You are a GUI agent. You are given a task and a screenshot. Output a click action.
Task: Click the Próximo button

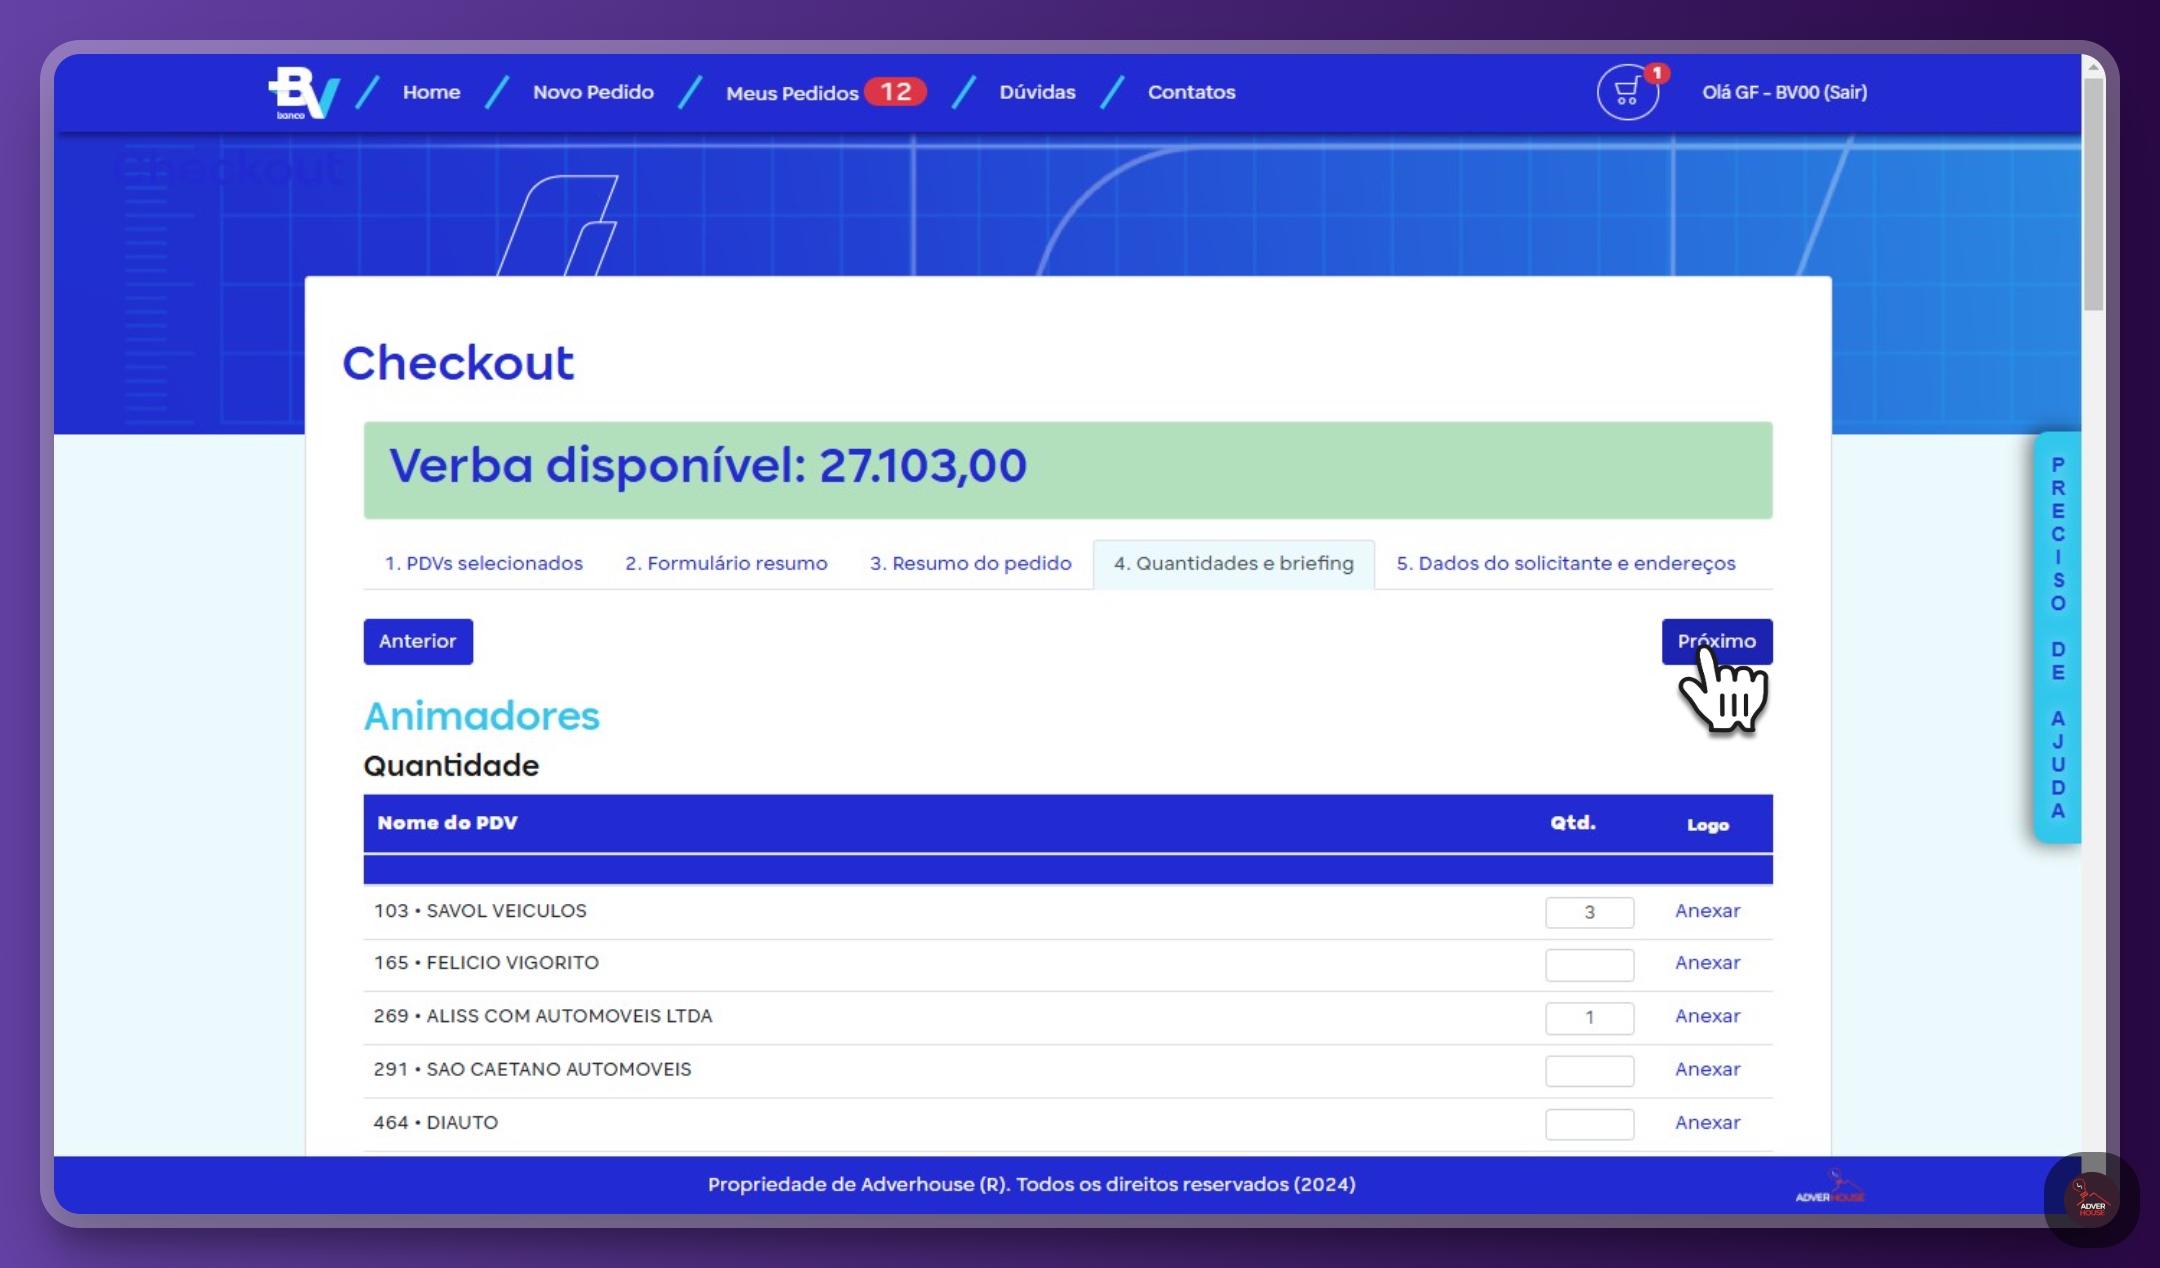[1717, 641]
